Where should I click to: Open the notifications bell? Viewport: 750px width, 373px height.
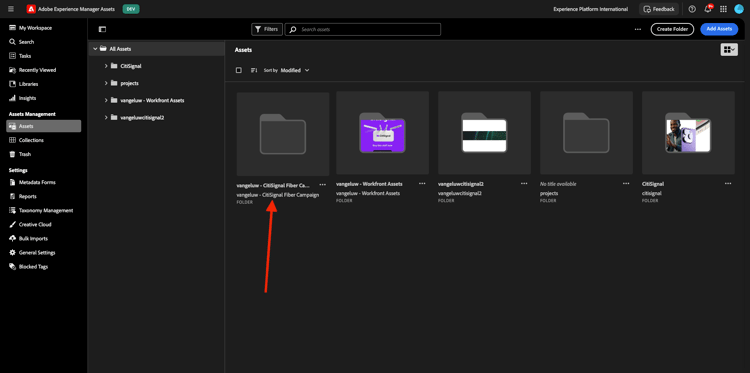click(707, 9)
